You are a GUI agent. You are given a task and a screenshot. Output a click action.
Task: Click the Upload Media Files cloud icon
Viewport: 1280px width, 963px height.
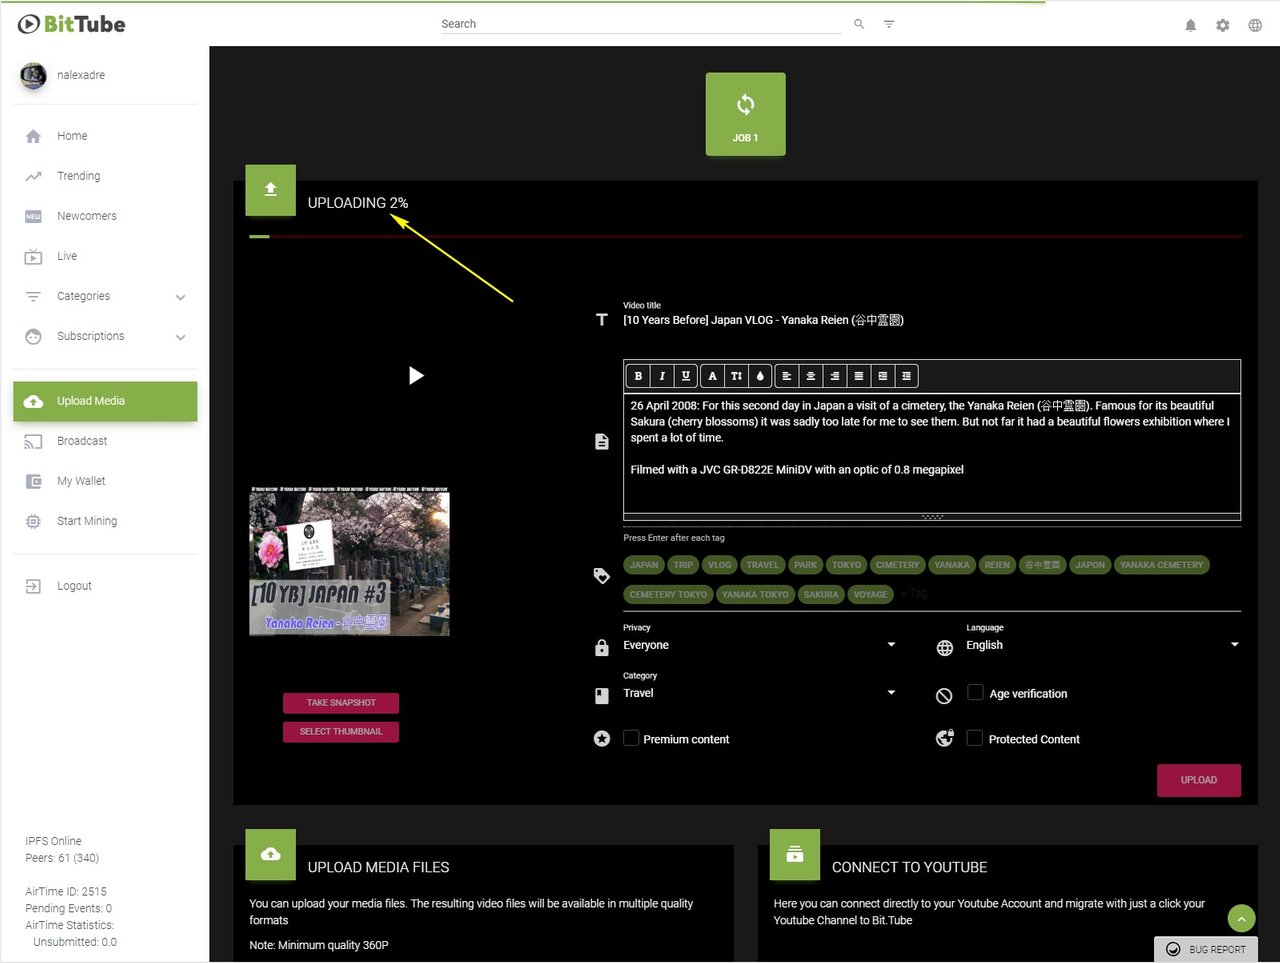point(271,854)
